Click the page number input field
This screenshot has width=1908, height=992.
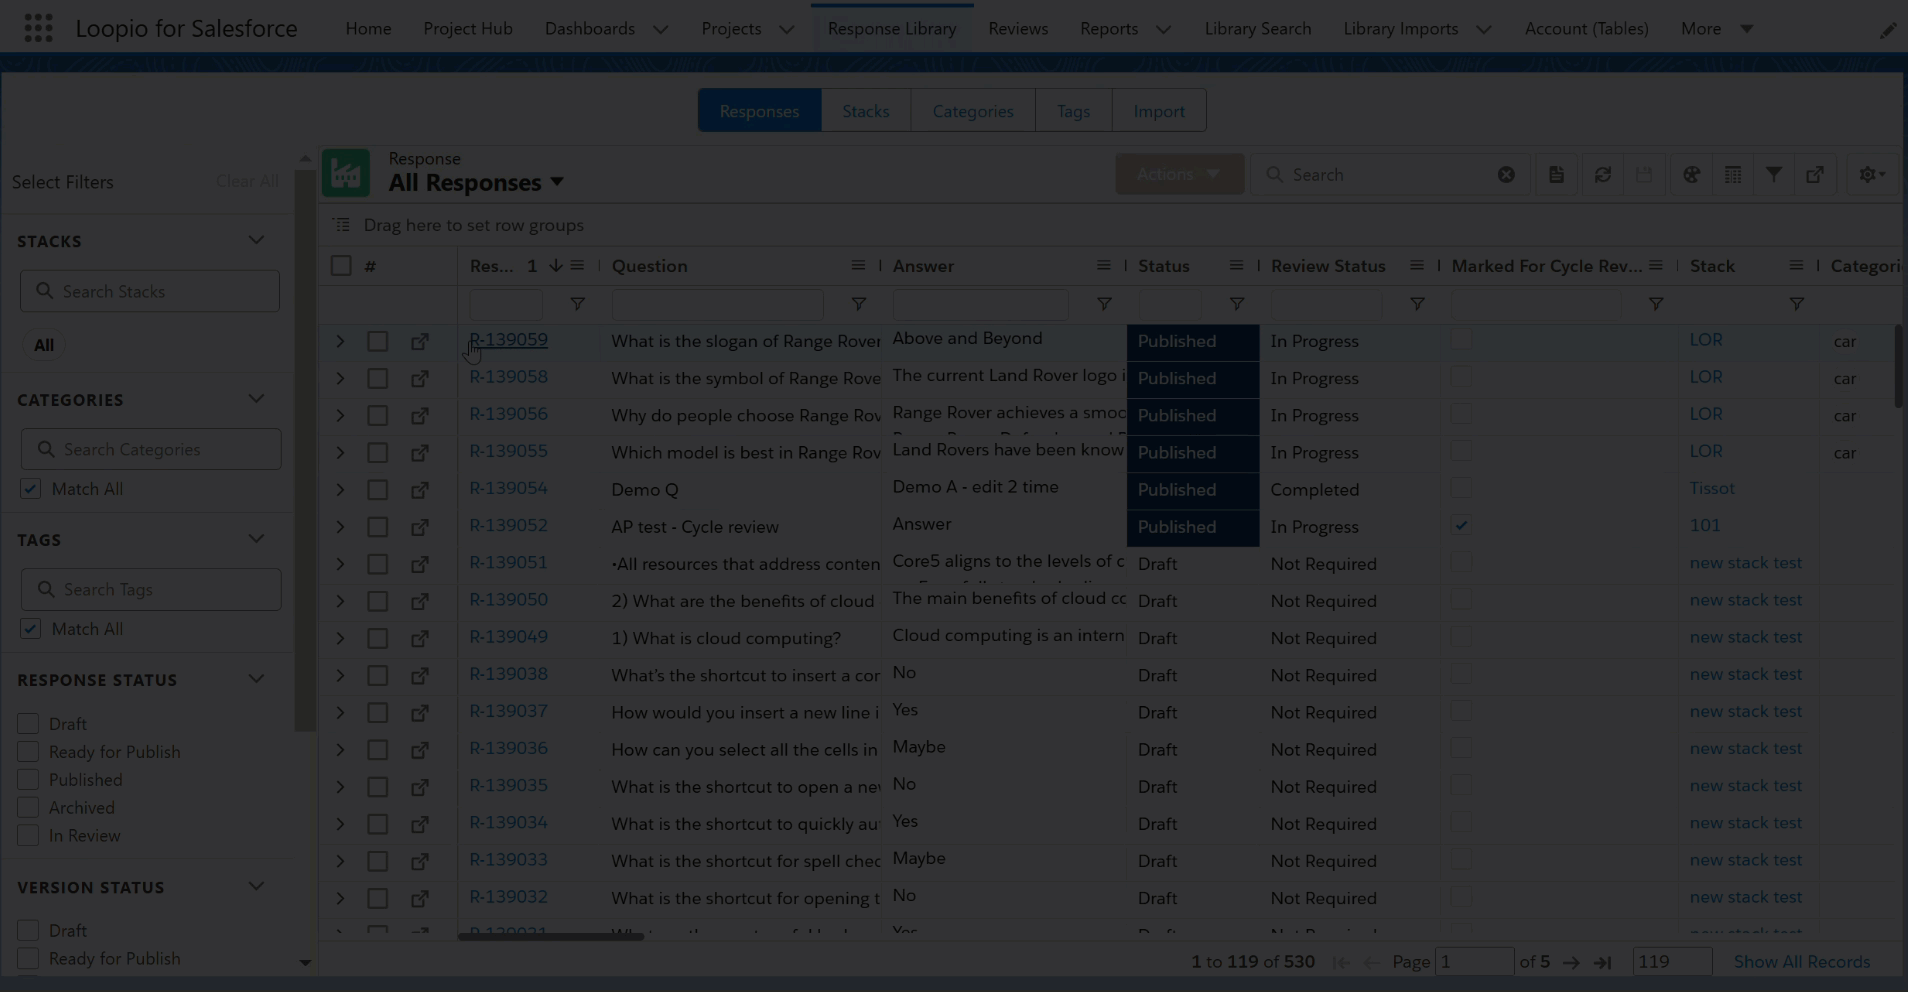pos(1474,962)
